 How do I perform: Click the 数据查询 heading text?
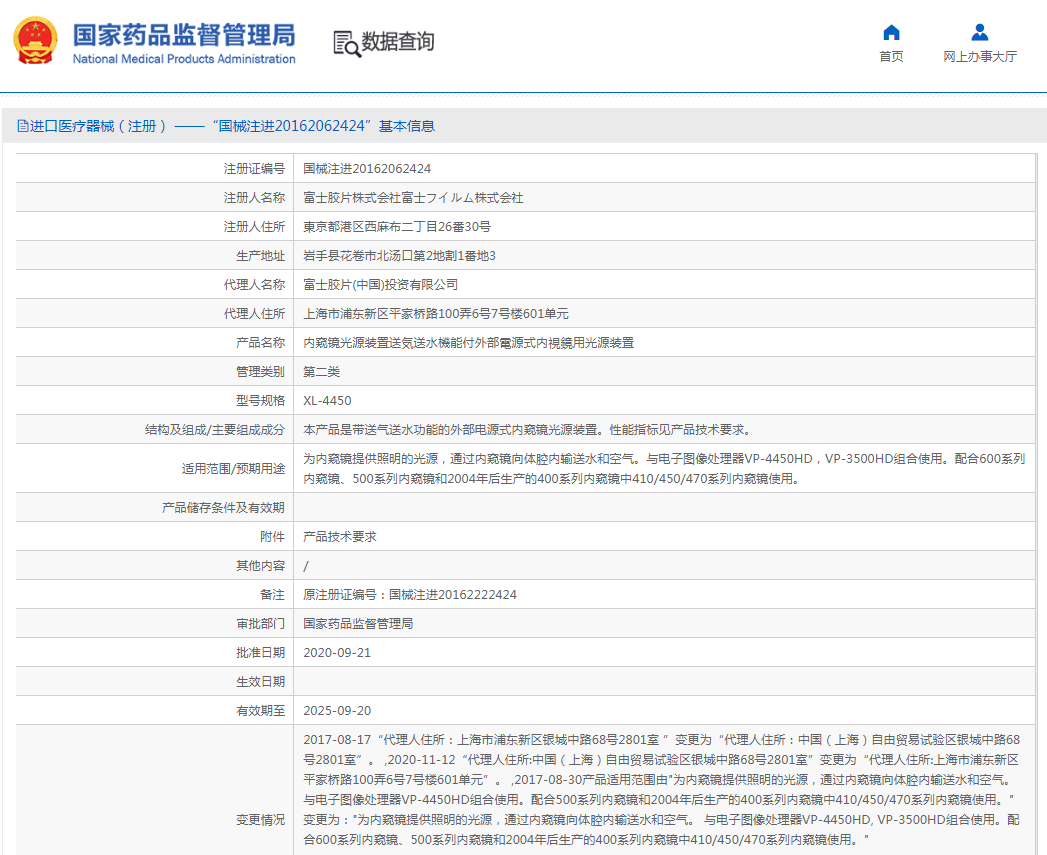tap(398, 41)
